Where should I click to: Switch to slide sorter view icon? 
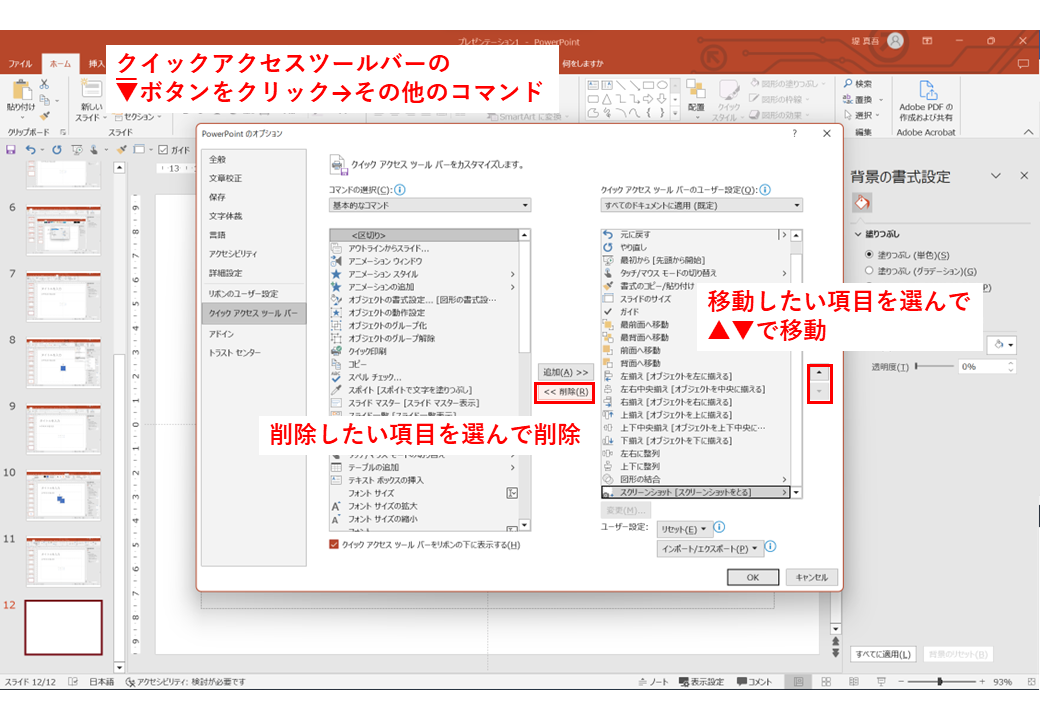[826, 682]
